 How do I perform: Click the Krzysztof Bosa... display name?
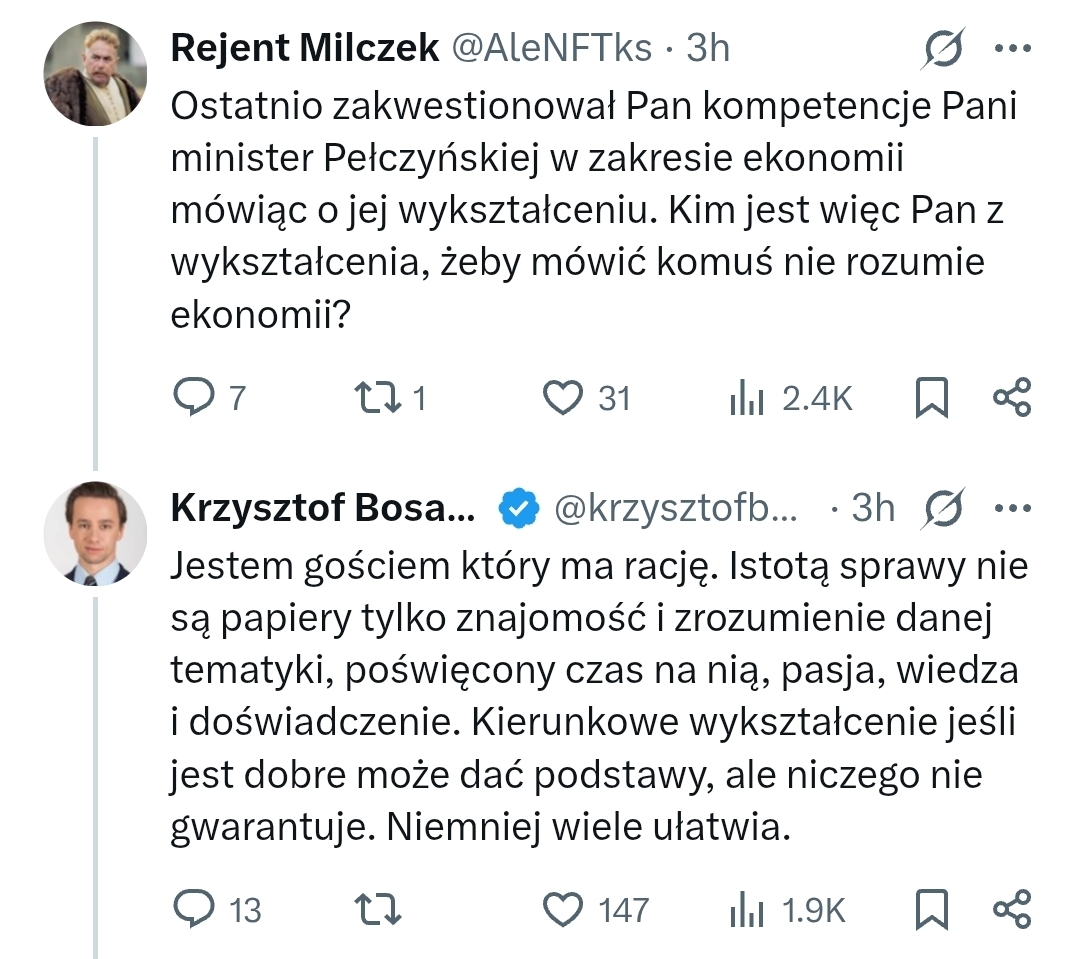point(324,508)
